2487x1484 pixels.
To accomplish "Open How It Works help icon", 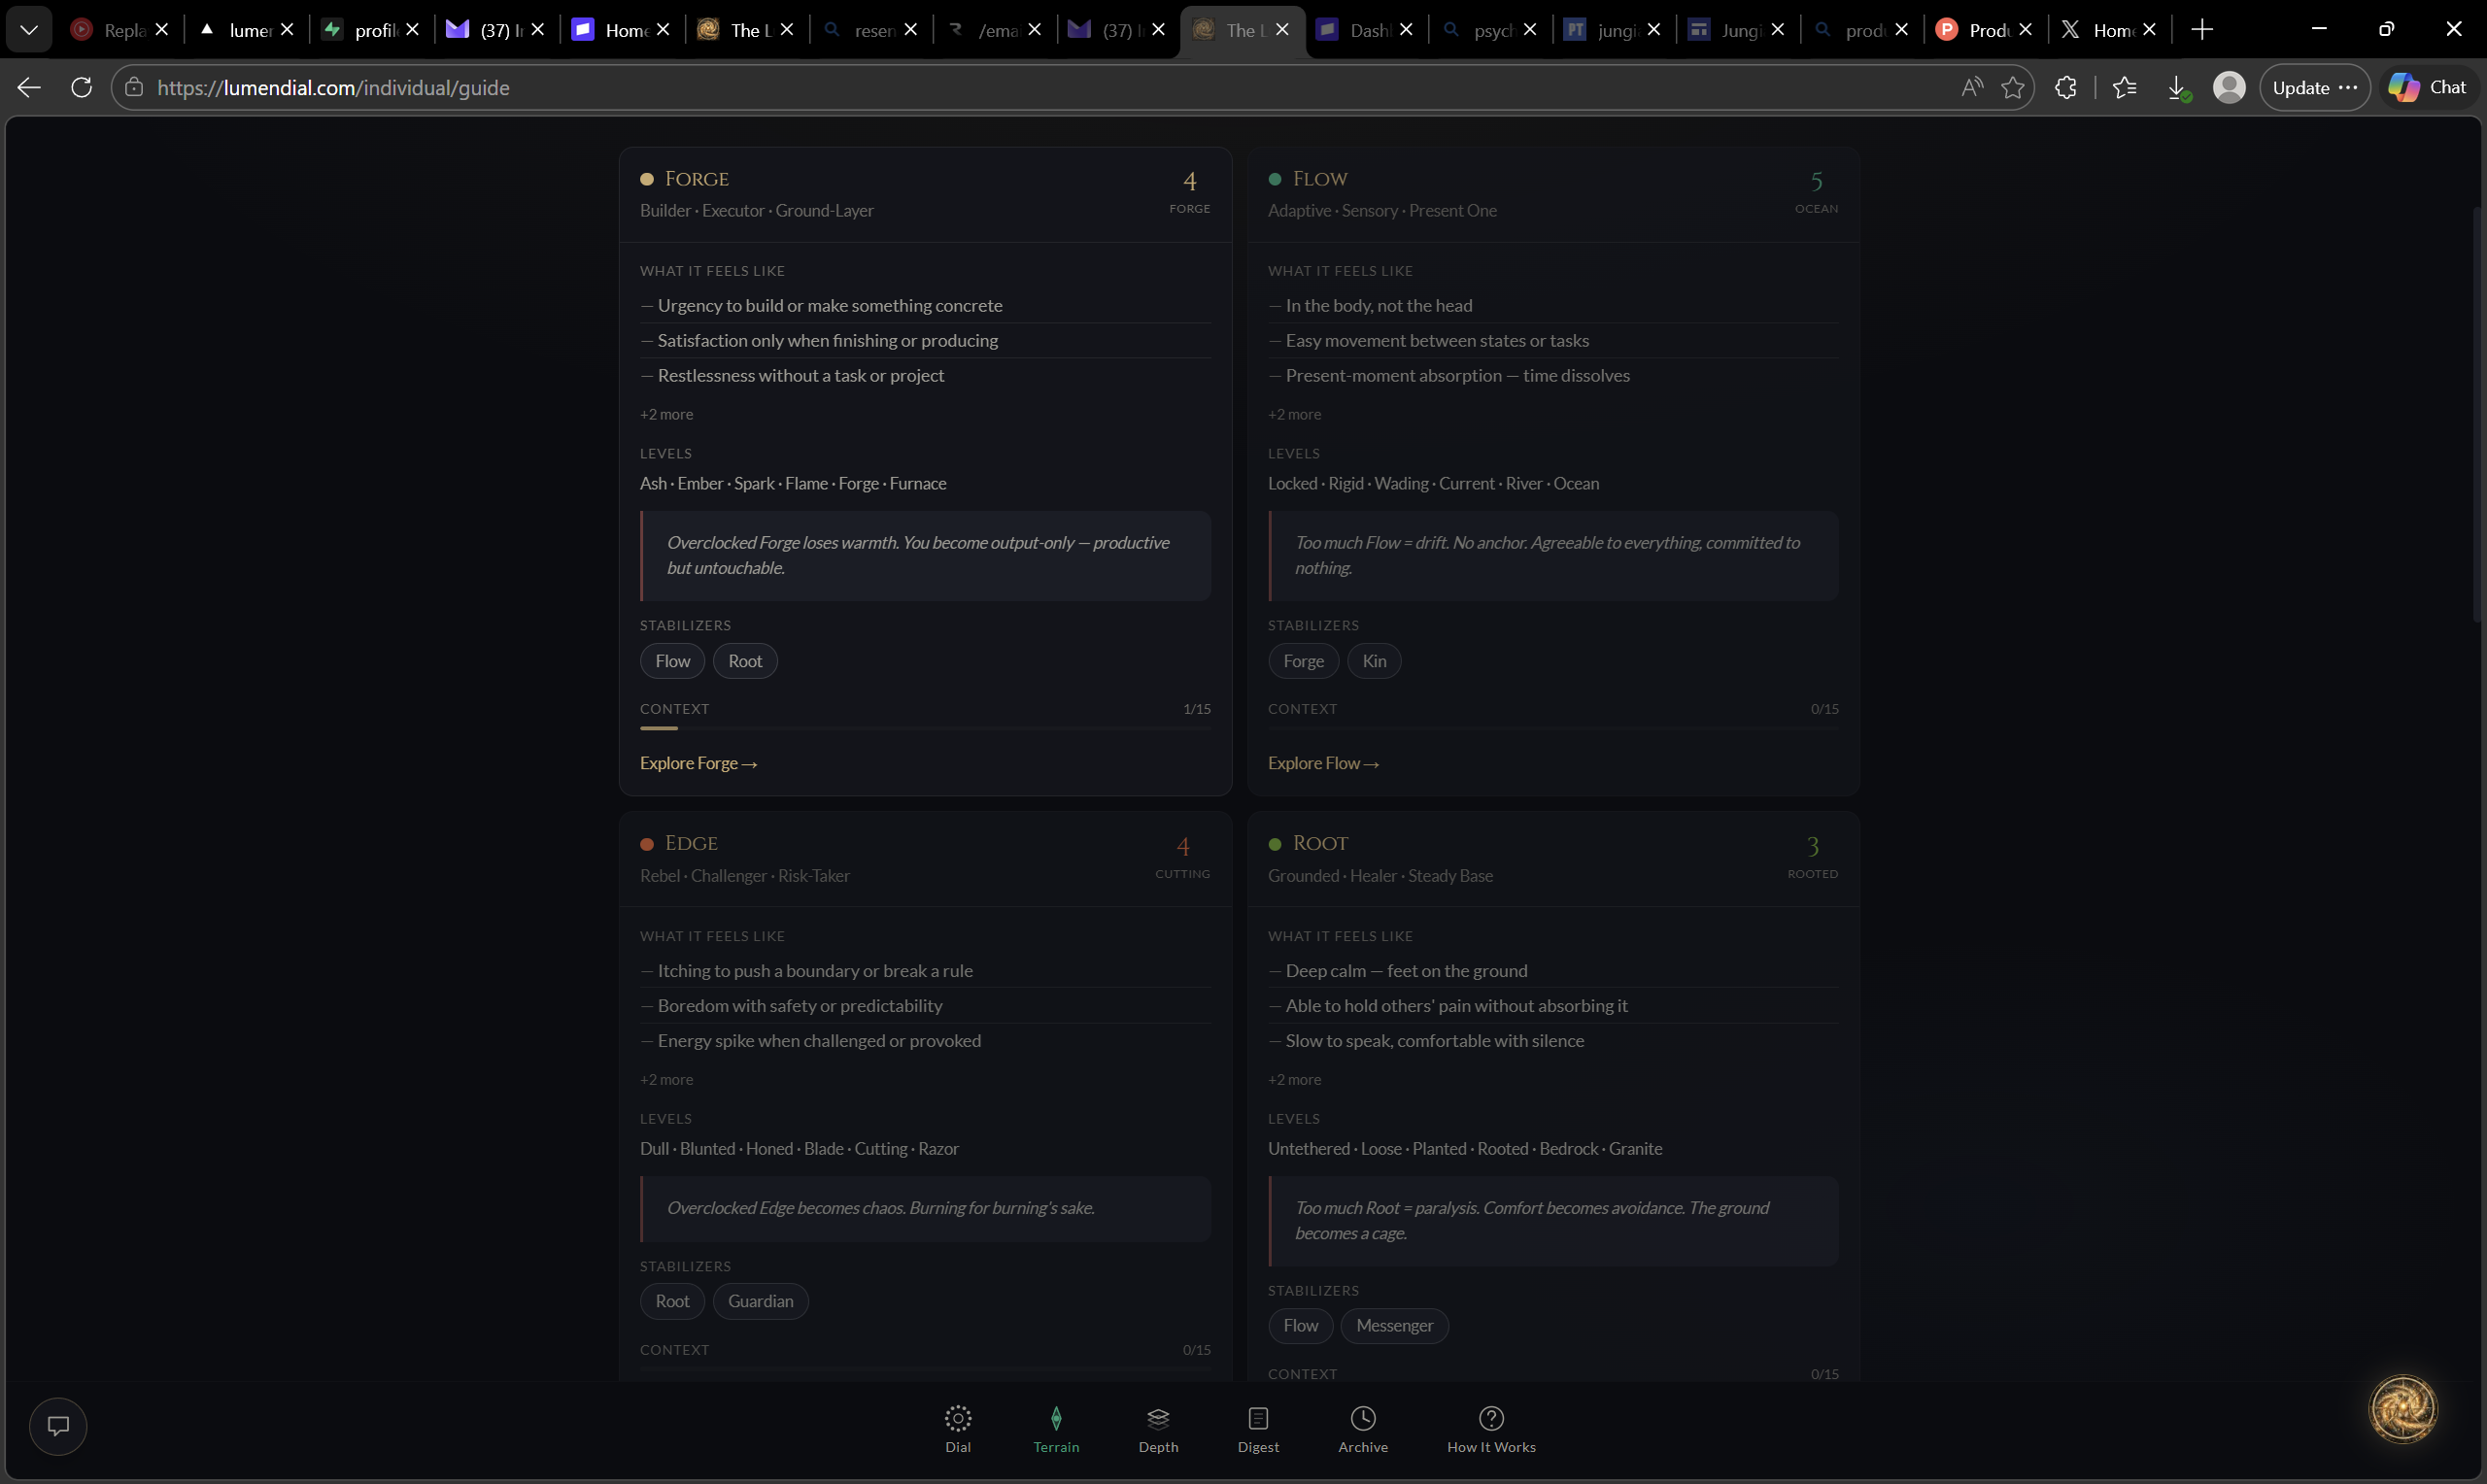I will tap(1490, 1418).
